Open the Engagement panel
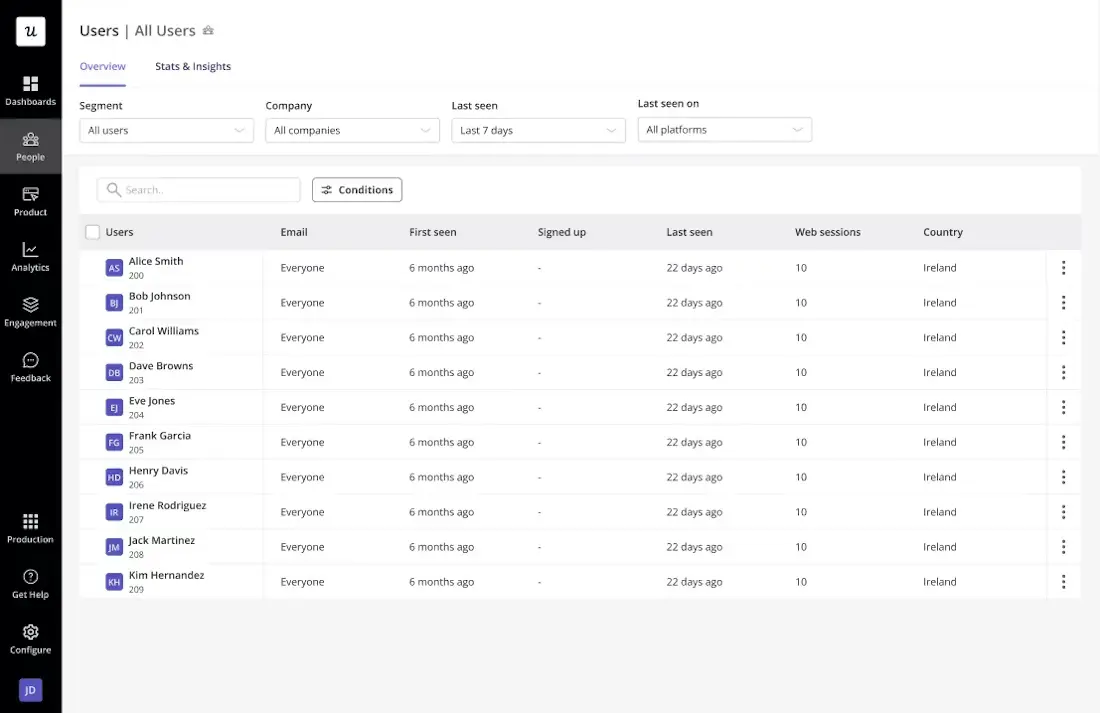 click(x=30, y=311)
